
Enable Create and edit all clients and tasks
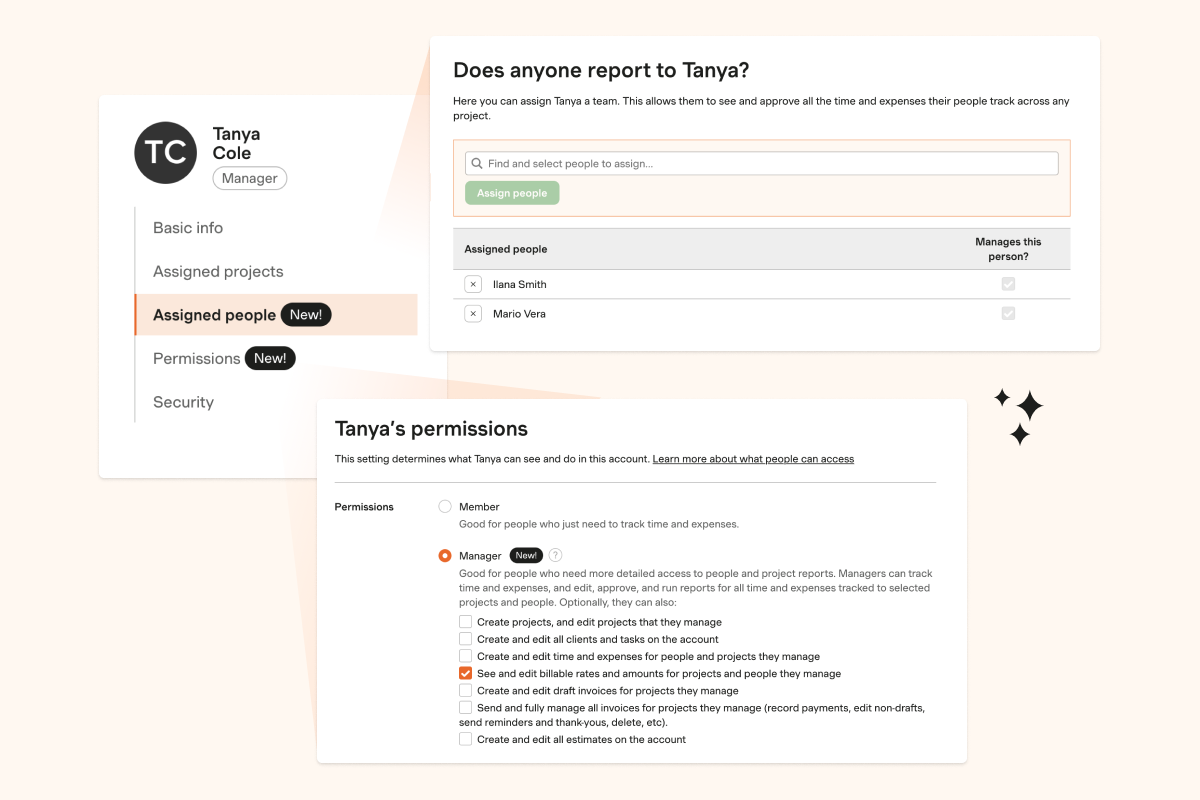(x=465, y=639)
